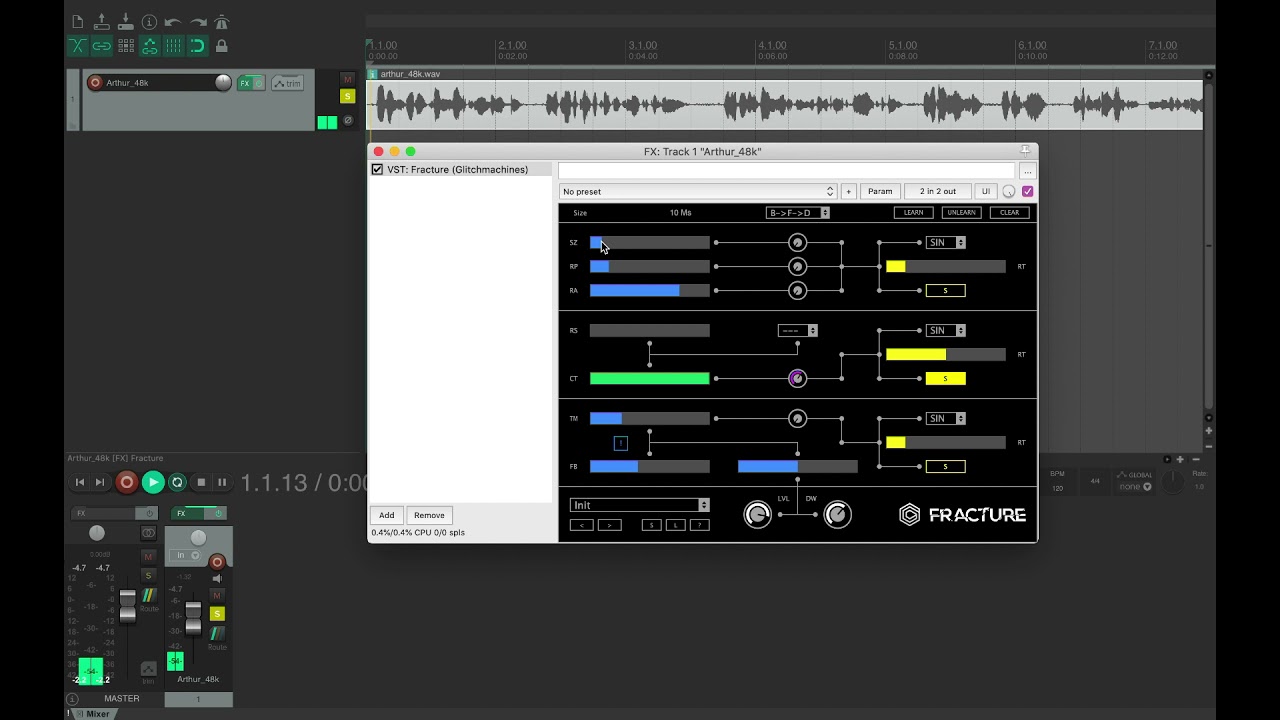
Task: Adjust the Arthur_48k track volume knob
Action: click(223, 83)
